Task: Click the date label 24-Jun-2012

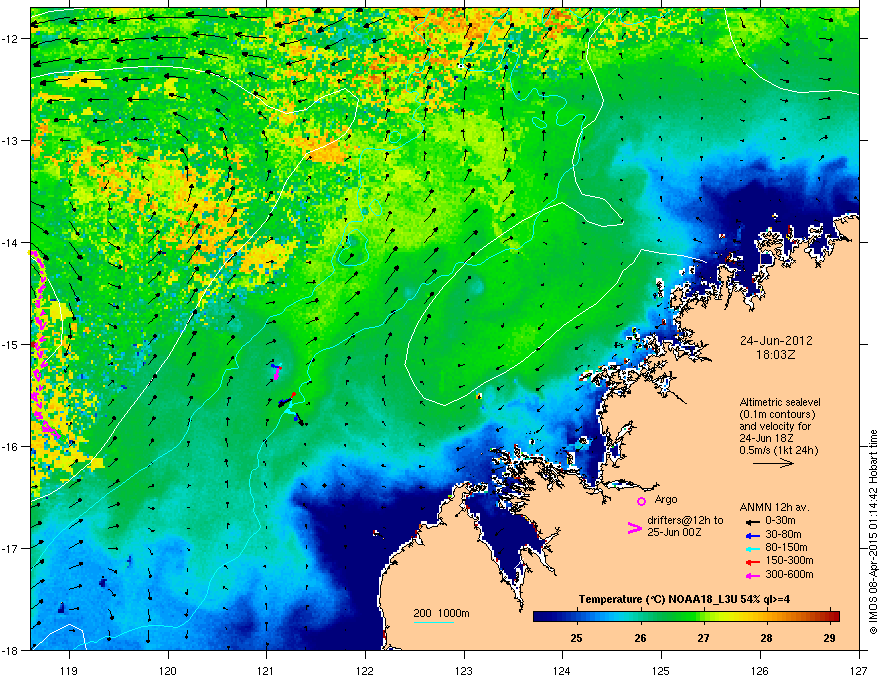Action: click(776, 341)
